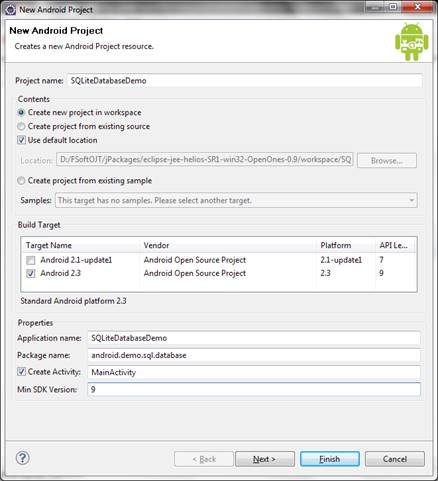Cancel the New Android Project wizard
The image size is (438, 481).
tap(395, 459)
